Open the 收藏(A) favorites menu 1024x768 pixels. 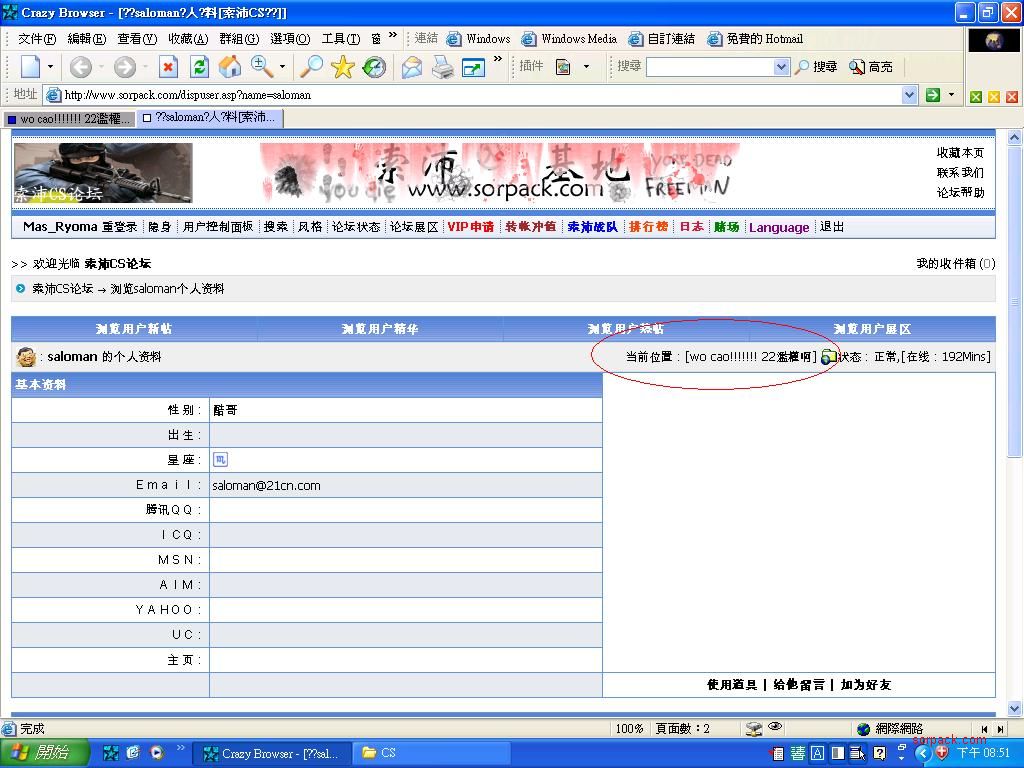(x=187, y=39)
